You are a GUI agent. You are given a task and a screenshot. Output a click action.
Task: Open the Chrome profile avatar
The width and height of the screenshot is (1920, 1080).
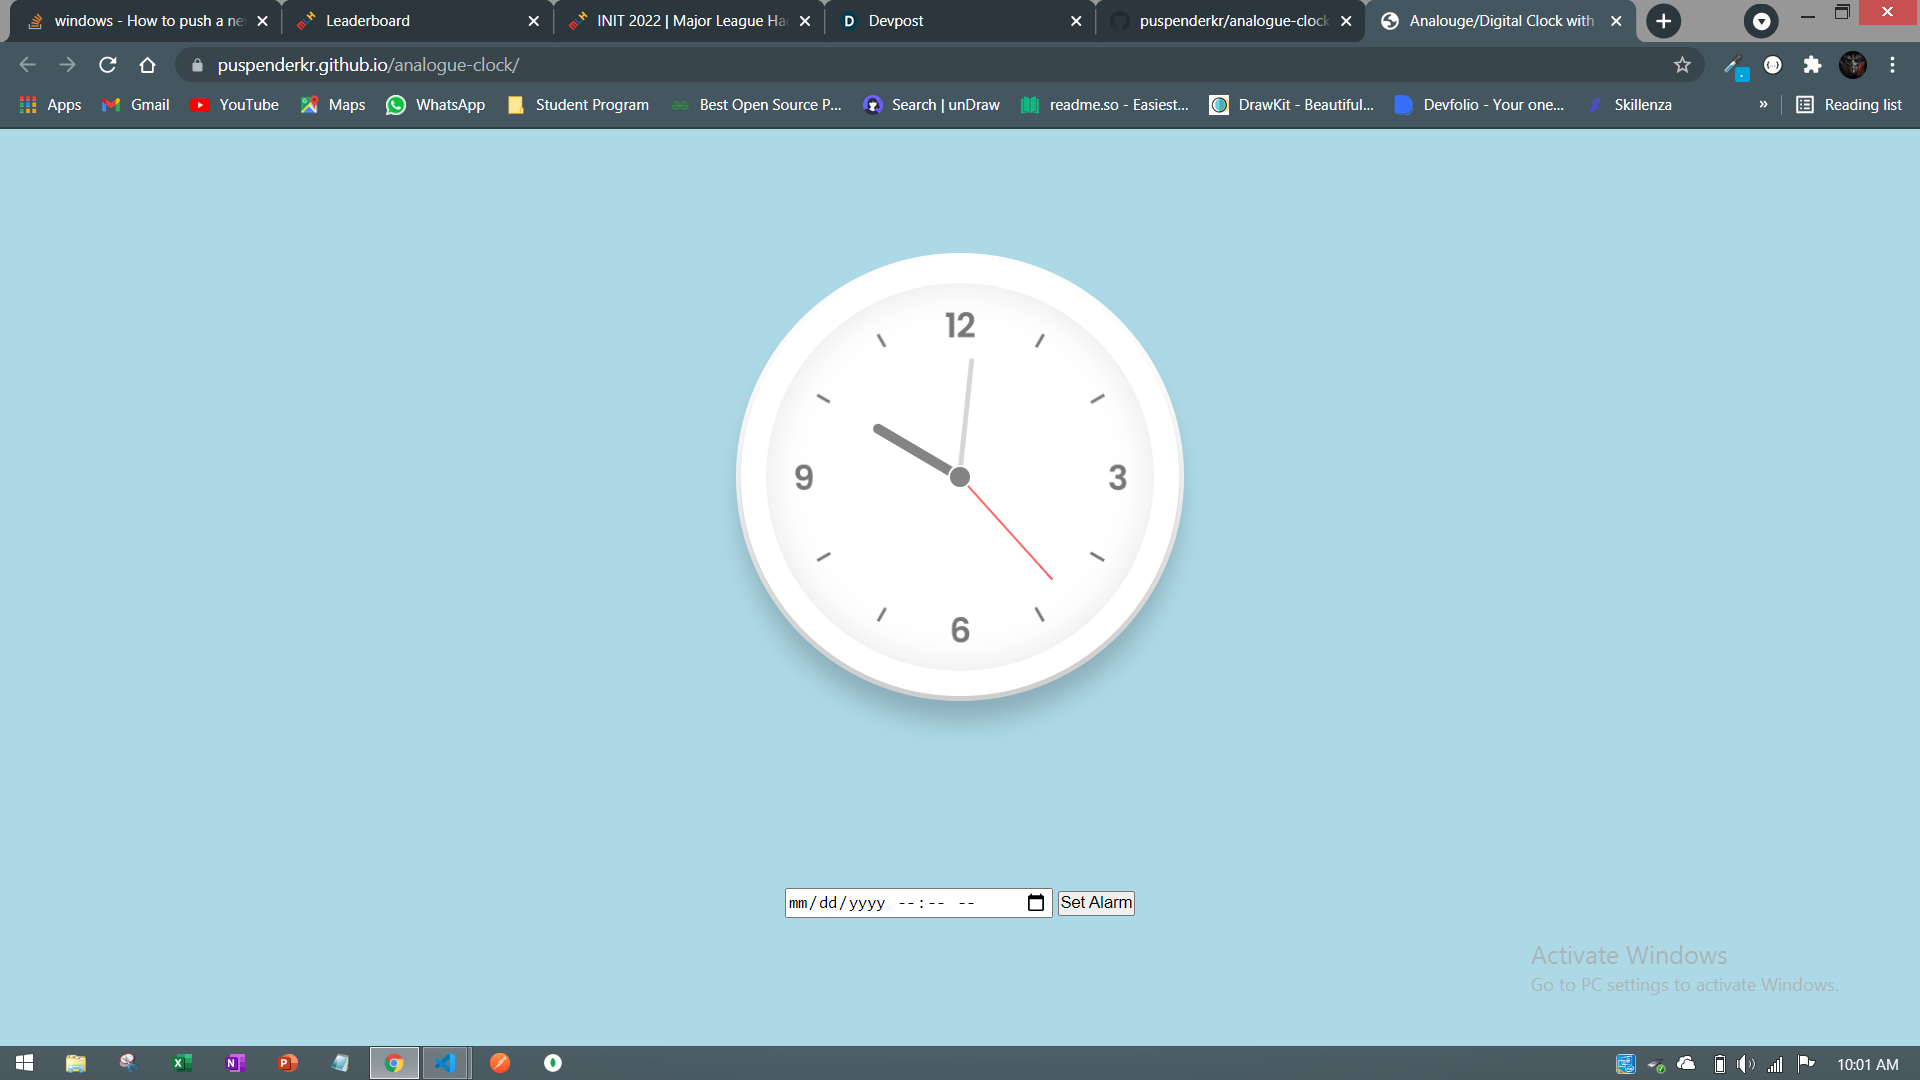pos(1853,64)
